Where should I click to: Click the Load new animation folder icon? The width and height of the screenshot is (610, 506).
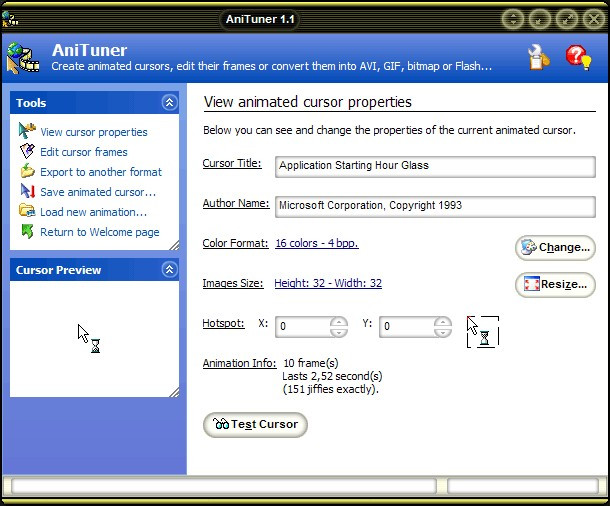click(x=27, y=211)
